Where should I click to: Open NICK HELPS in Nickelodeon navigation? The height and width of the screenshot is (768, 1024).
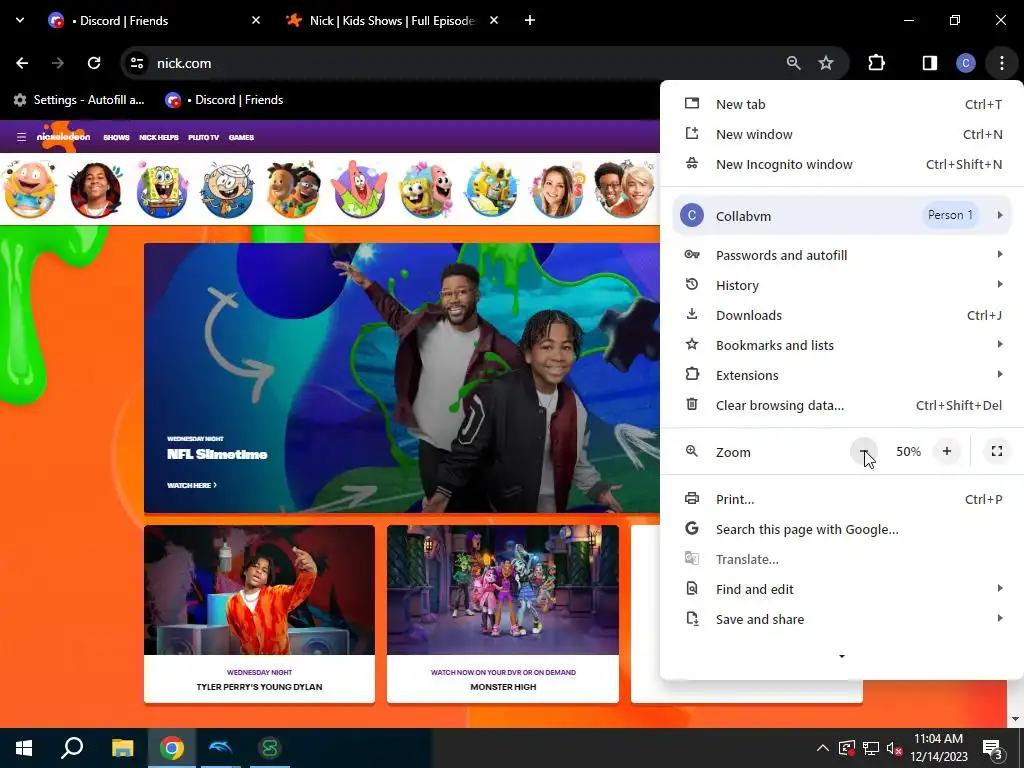click(x=159, y=137)
